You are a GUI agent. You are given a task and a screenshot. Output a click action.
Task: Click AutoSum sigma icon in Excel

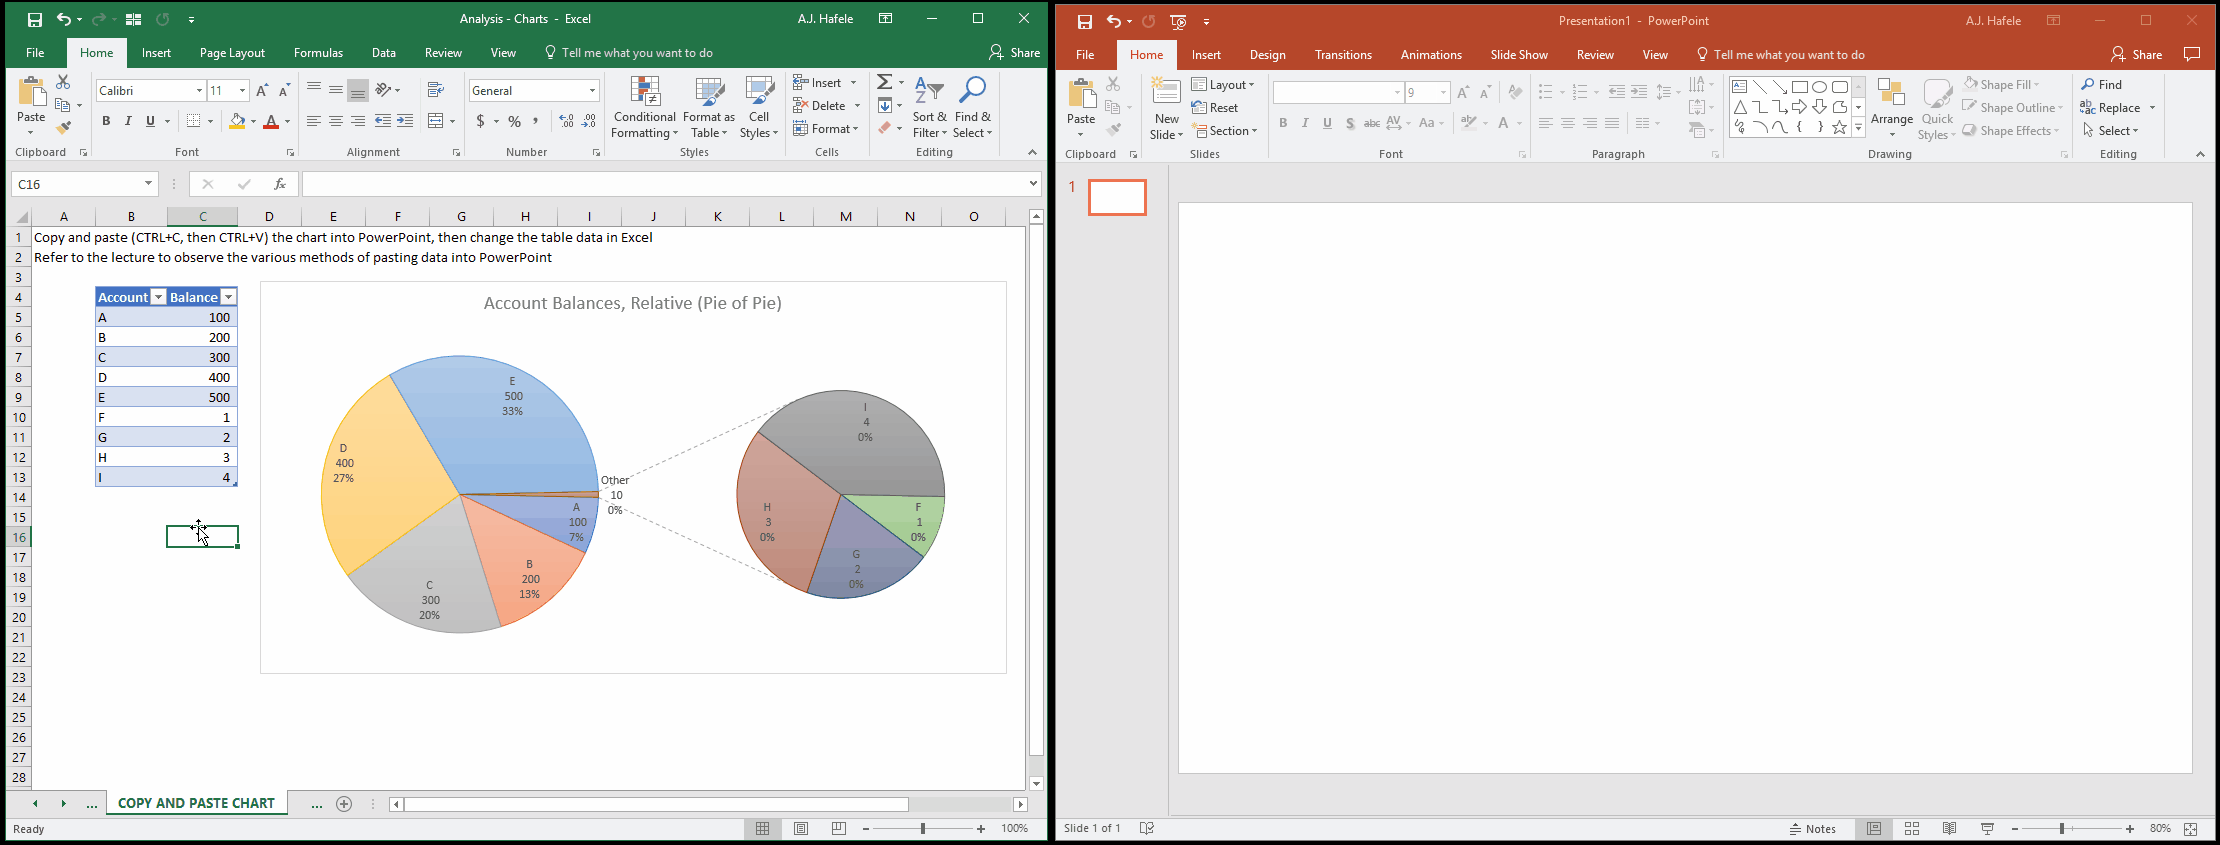pos(885,82)
